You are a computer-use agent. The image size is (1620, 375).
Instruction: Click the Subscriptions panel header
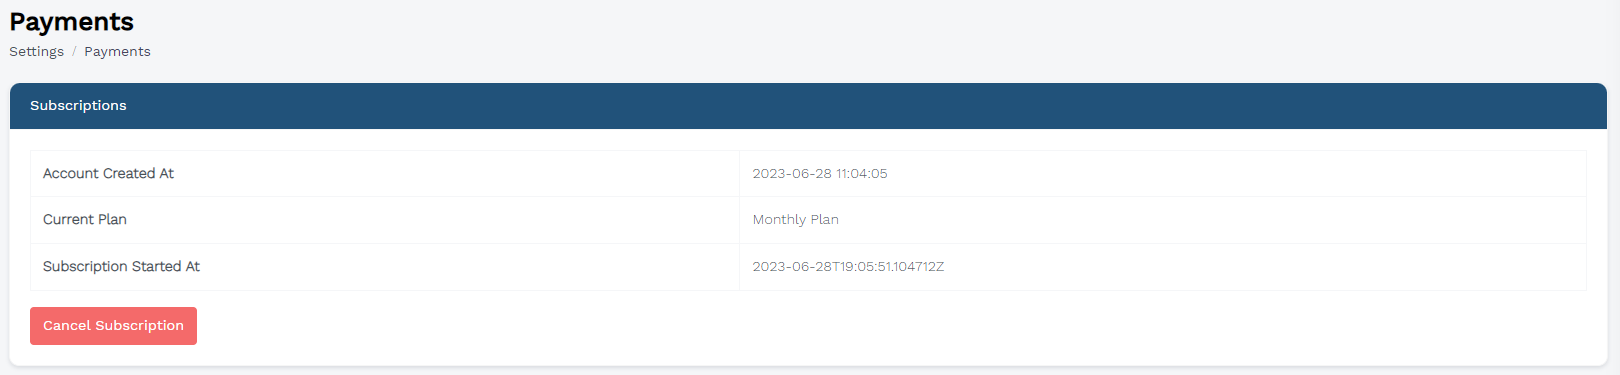pyautogui.click(x=808, y=106)
